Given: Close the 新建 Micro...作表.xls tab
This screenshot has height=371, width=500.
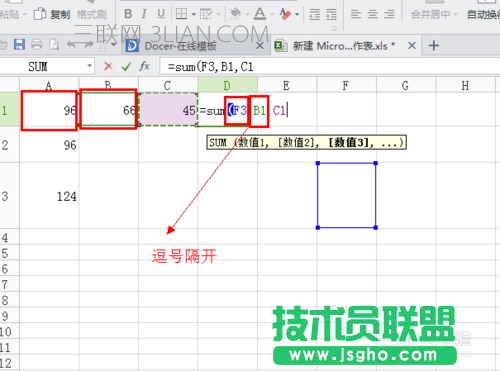Looking at the screenshot, I should coord(412,46).
